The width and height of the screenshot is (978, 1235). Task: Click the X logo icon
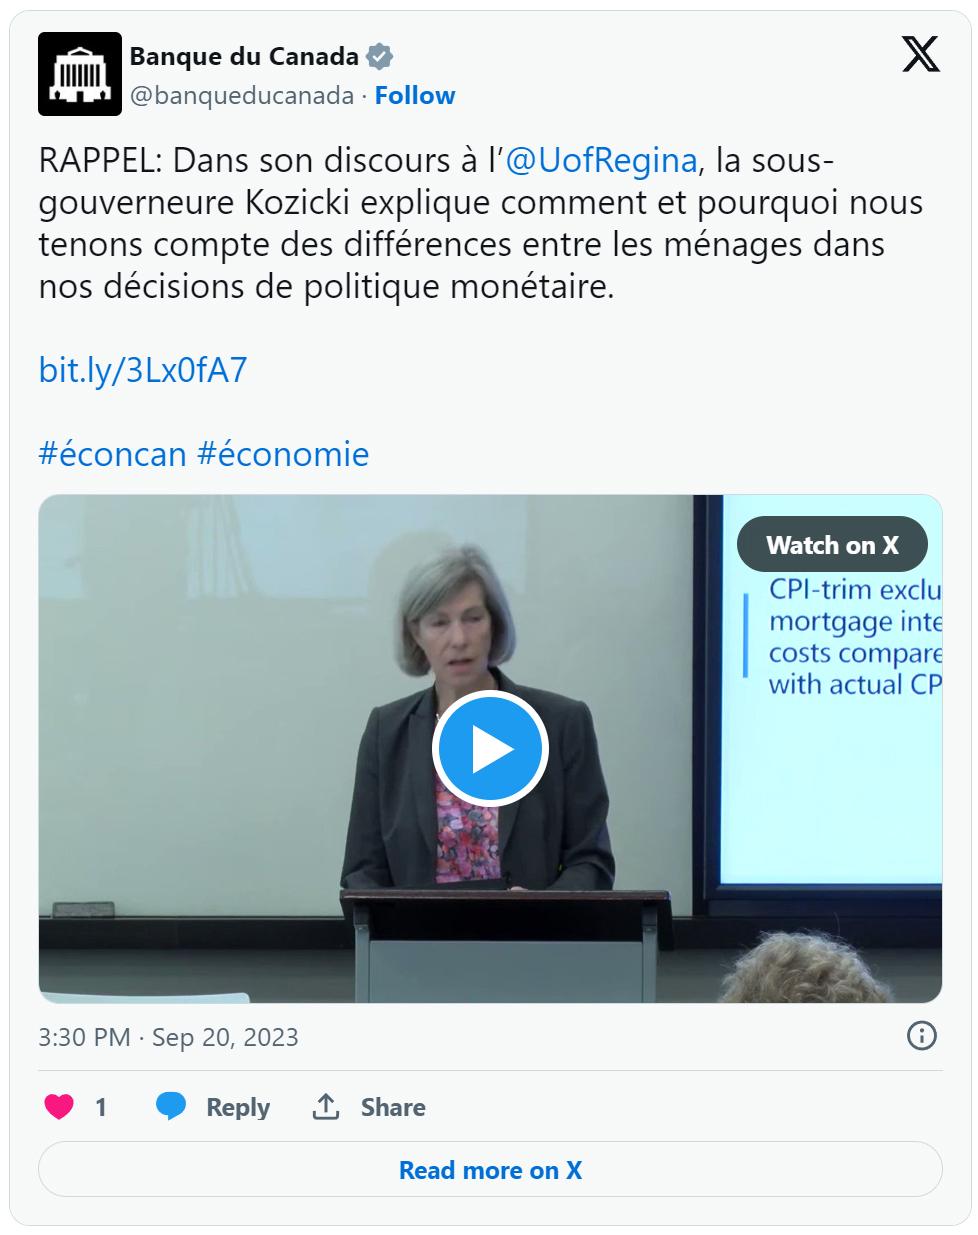[x=920, y=55]
